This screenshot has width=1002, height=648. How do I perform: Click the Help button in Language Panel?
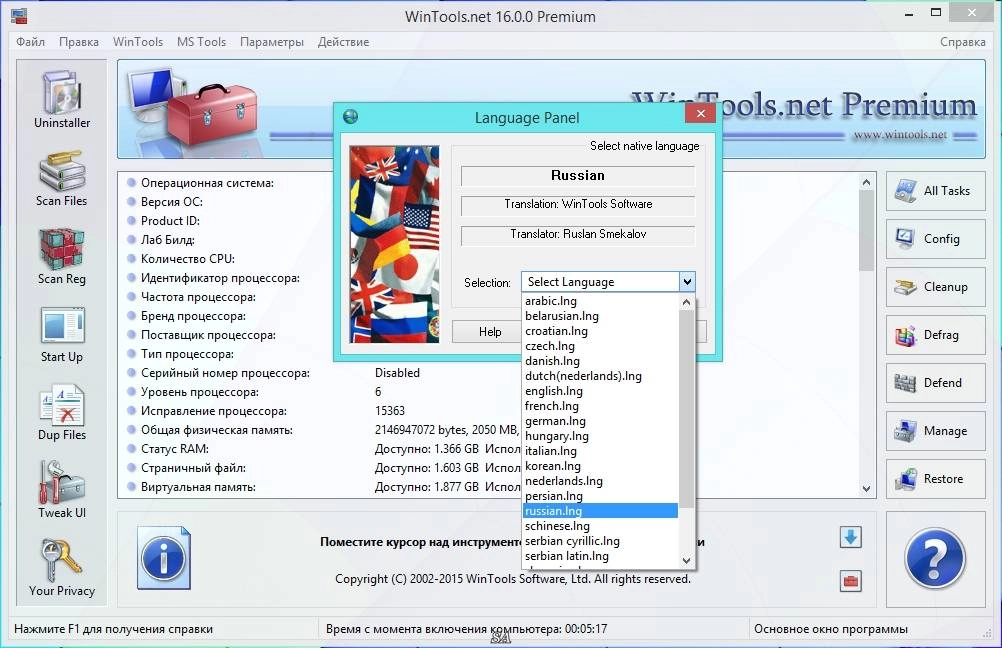point(489,332)
